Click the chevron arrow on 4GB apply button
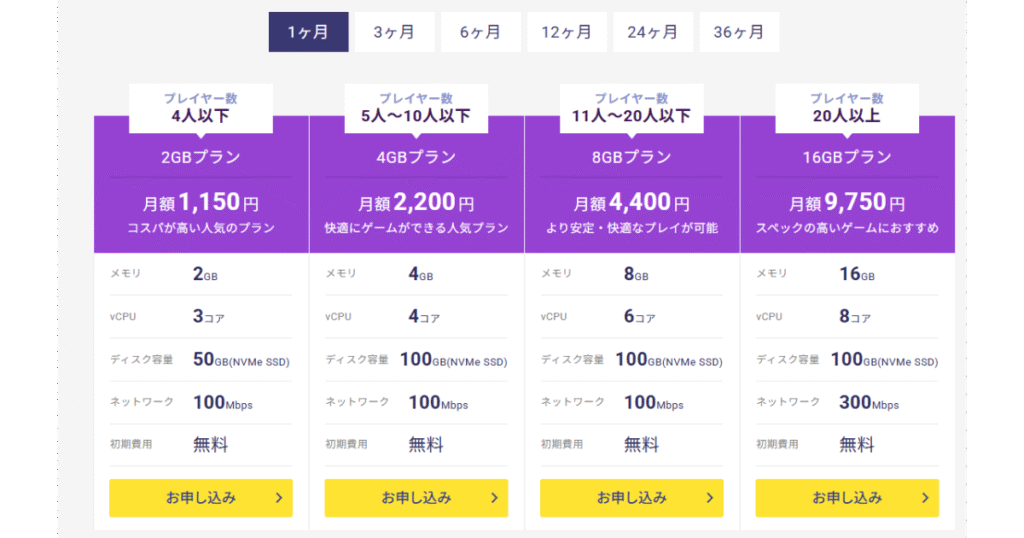This screenshot has width=1024, height=538. point(494,498)
